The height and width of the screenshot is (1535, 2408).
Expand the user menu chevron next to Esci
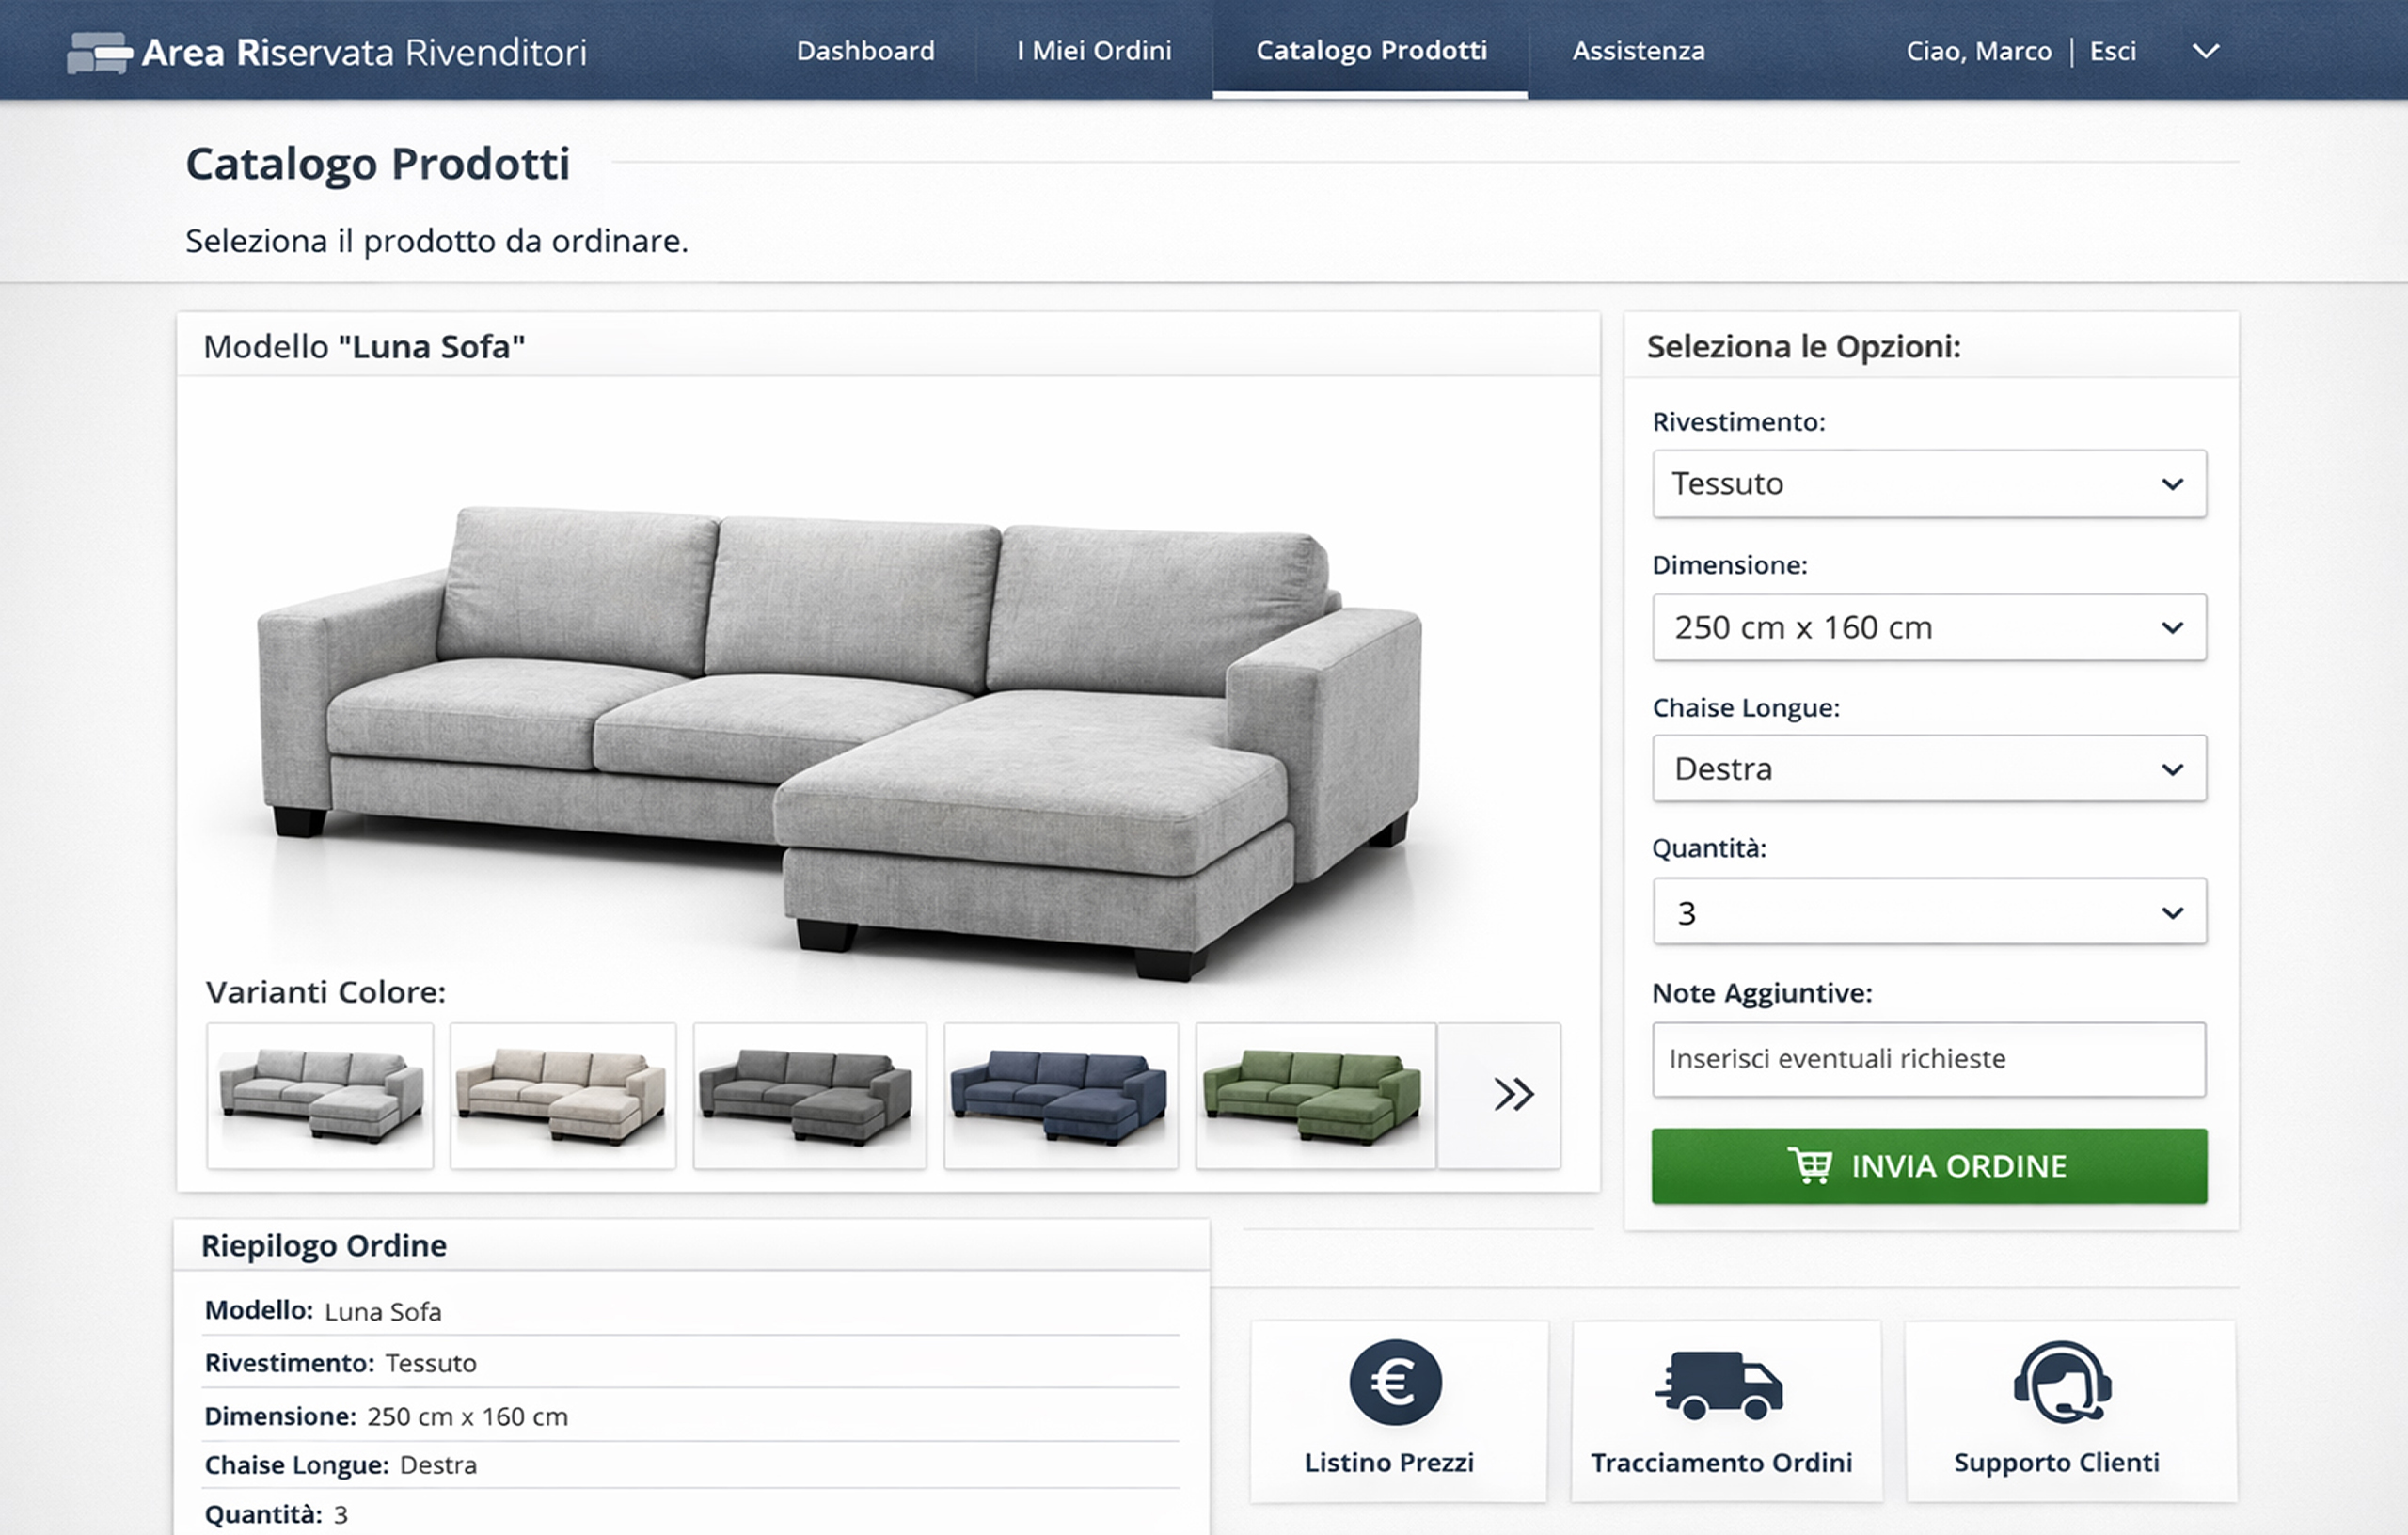pyautogui.click(x=2206, y=51)
